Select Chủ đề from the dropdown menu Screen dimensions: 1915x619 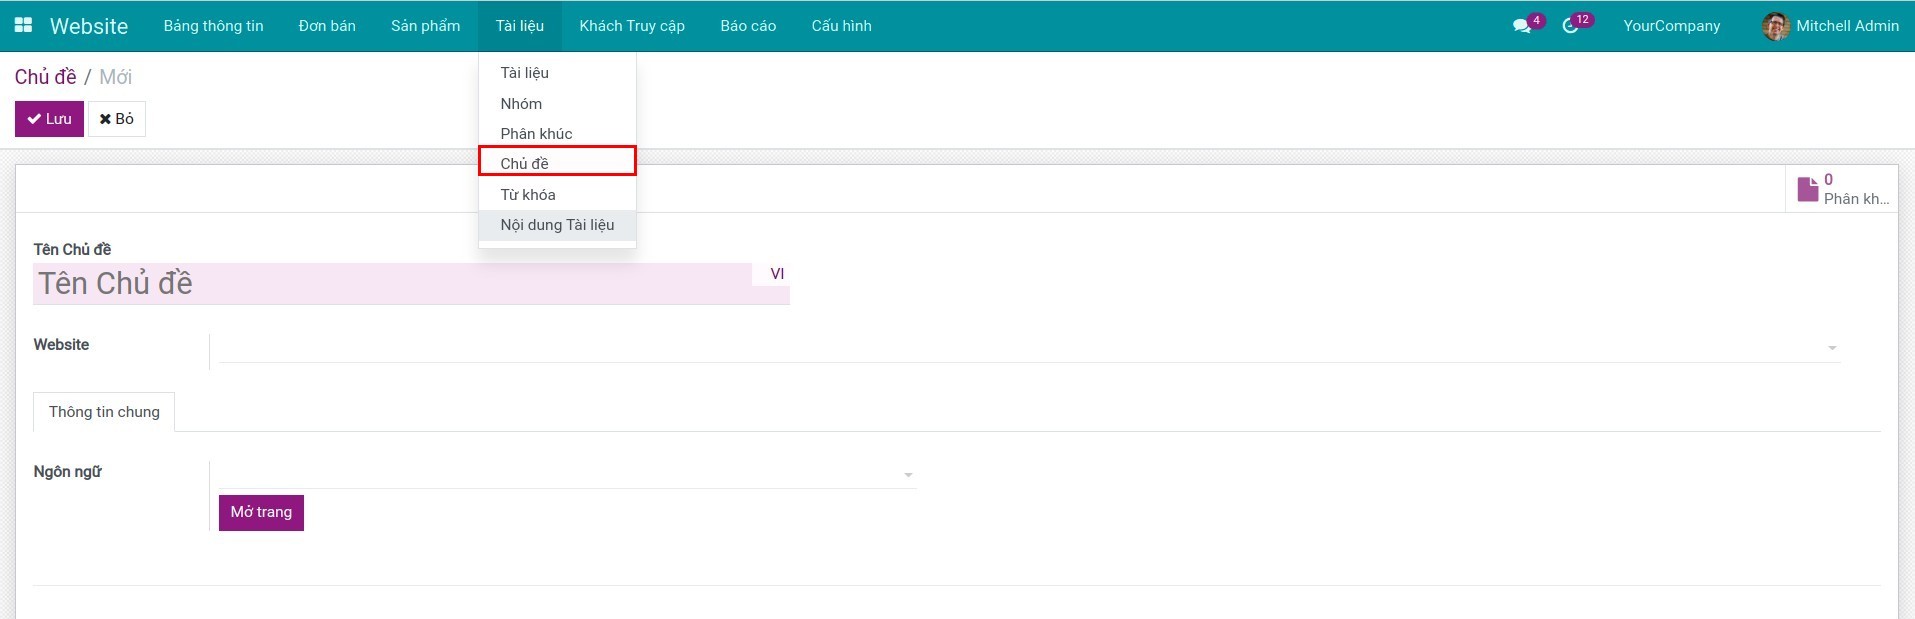525,163
